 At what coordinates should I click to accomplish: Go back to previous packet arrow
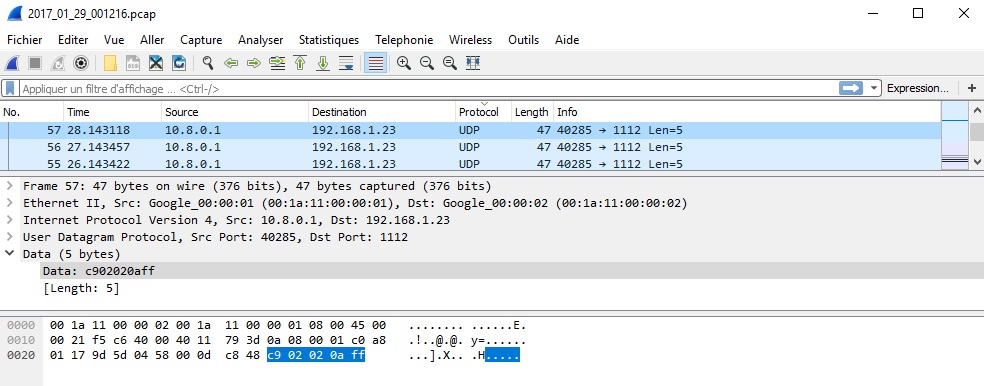pos(231,63)
